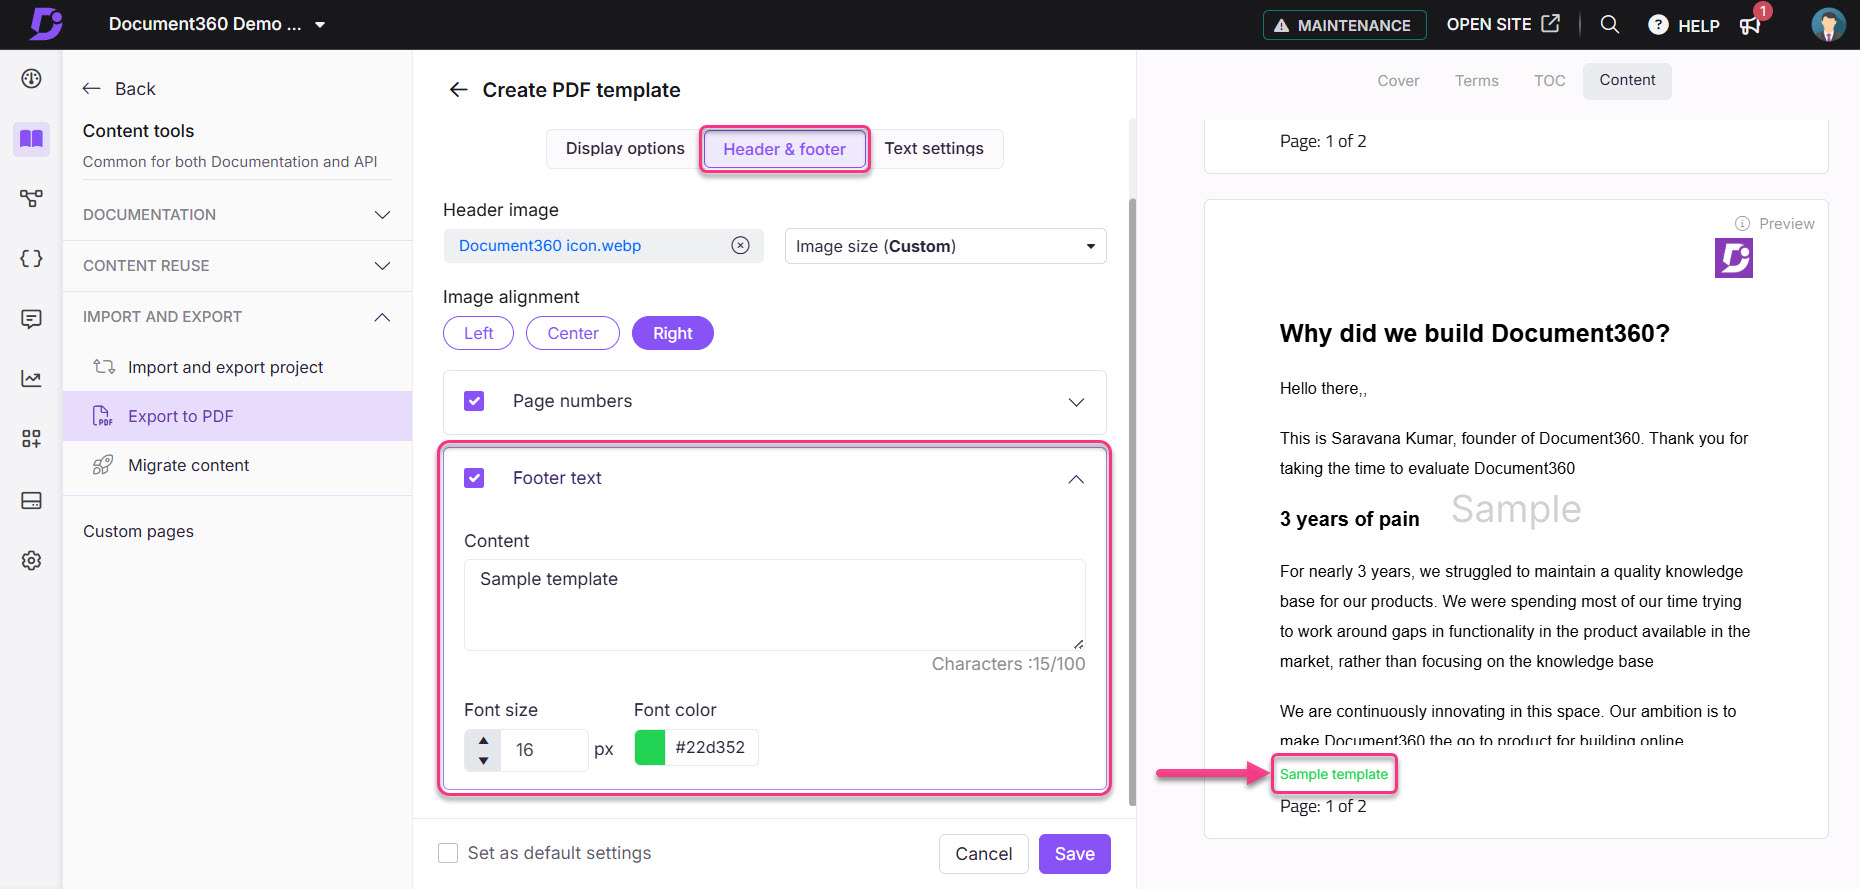Click the Open Site external link icon
Image resolution: width=1860 pixels, height=889 pixels.
click(x=1550, y=23)
